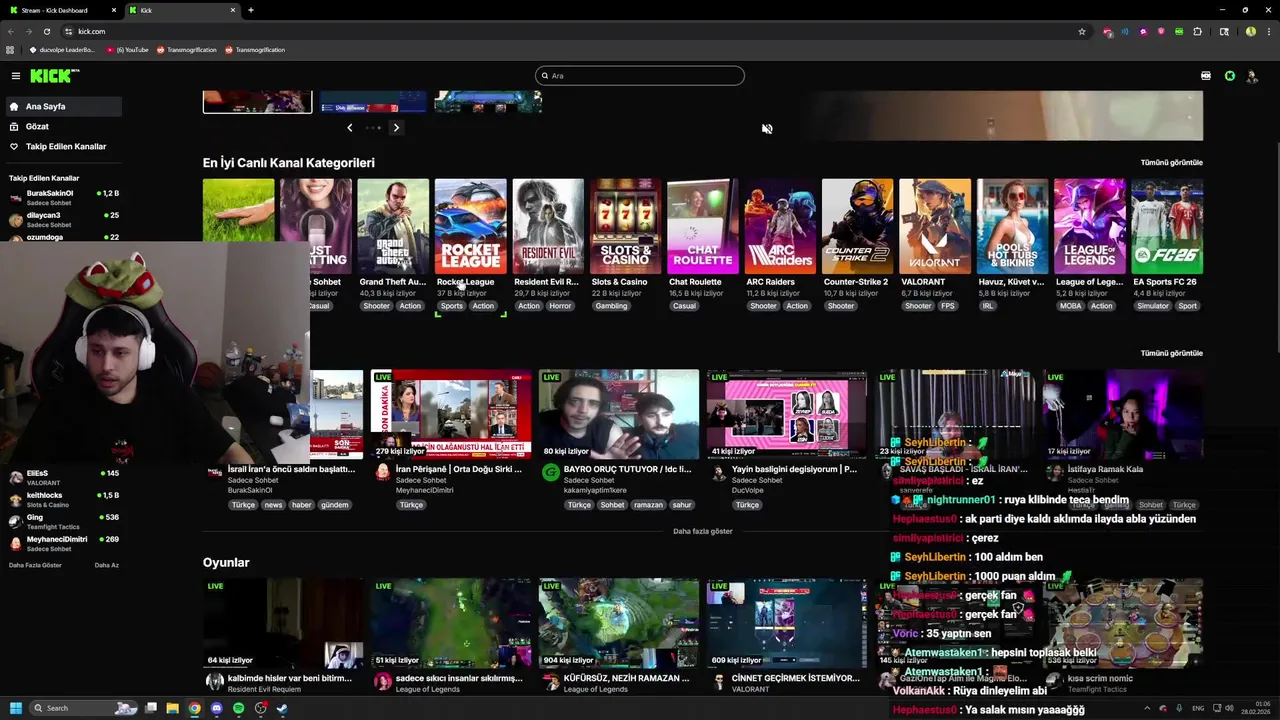Click FPS tag under VALORANT
Screen dimensions: 1280x720
click(x=948, y=306)
